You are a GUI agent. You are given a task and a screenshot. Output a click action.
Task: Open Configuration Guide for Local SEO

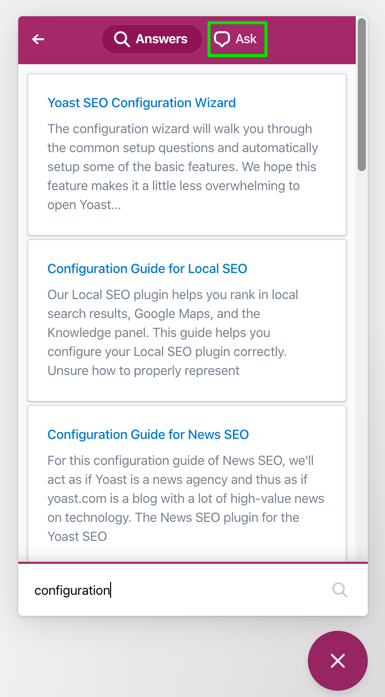[x=147, y=268]
